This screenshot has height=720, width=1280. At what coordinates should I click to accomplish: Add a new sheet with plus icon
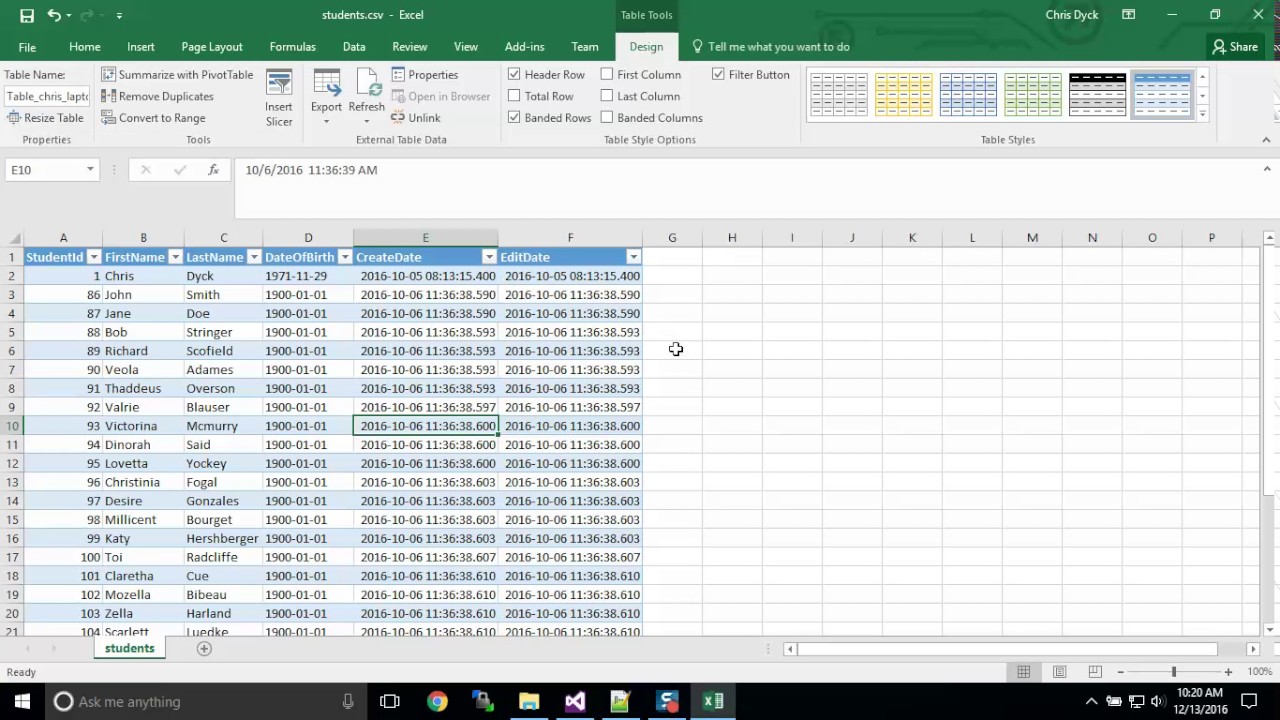[204, 649]
